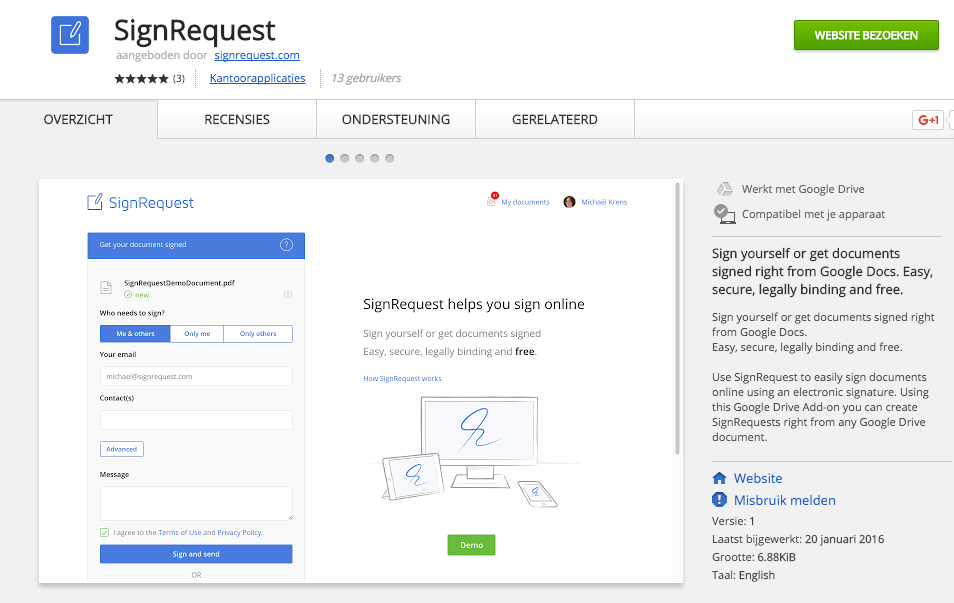
Task: Select the third carousel dot
Action: (x=360, y=158)
